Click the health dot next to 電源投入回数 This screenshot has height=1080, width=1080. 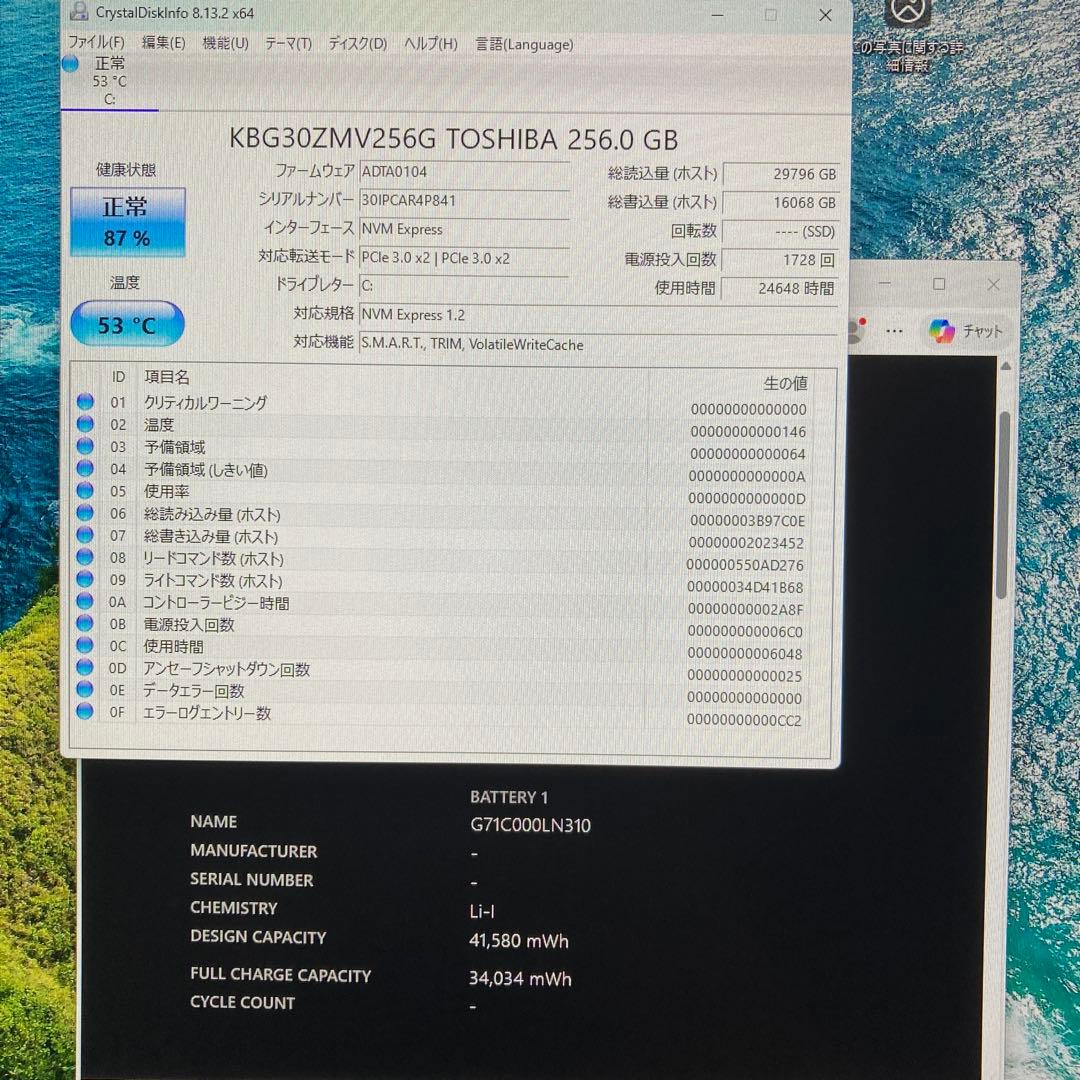[x=85, y=624]
